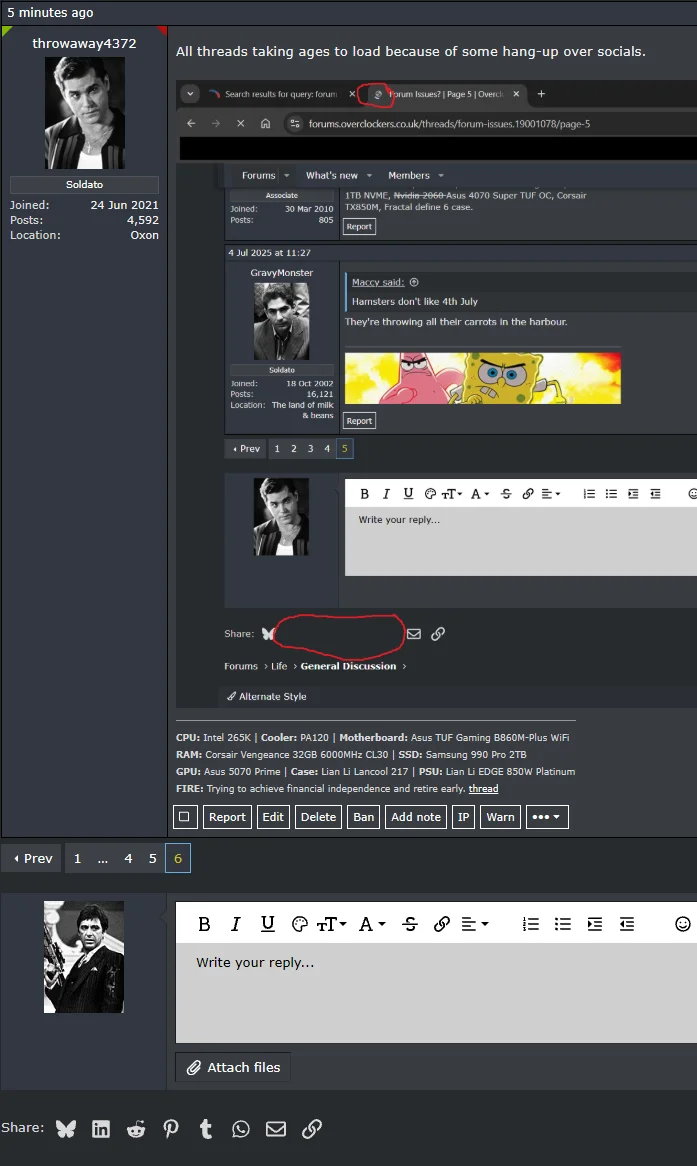Viewport: 697px width, 1166px height.
Task: Share thread on Reddit
Action: pyautogui.click(x=136, y=1129)
